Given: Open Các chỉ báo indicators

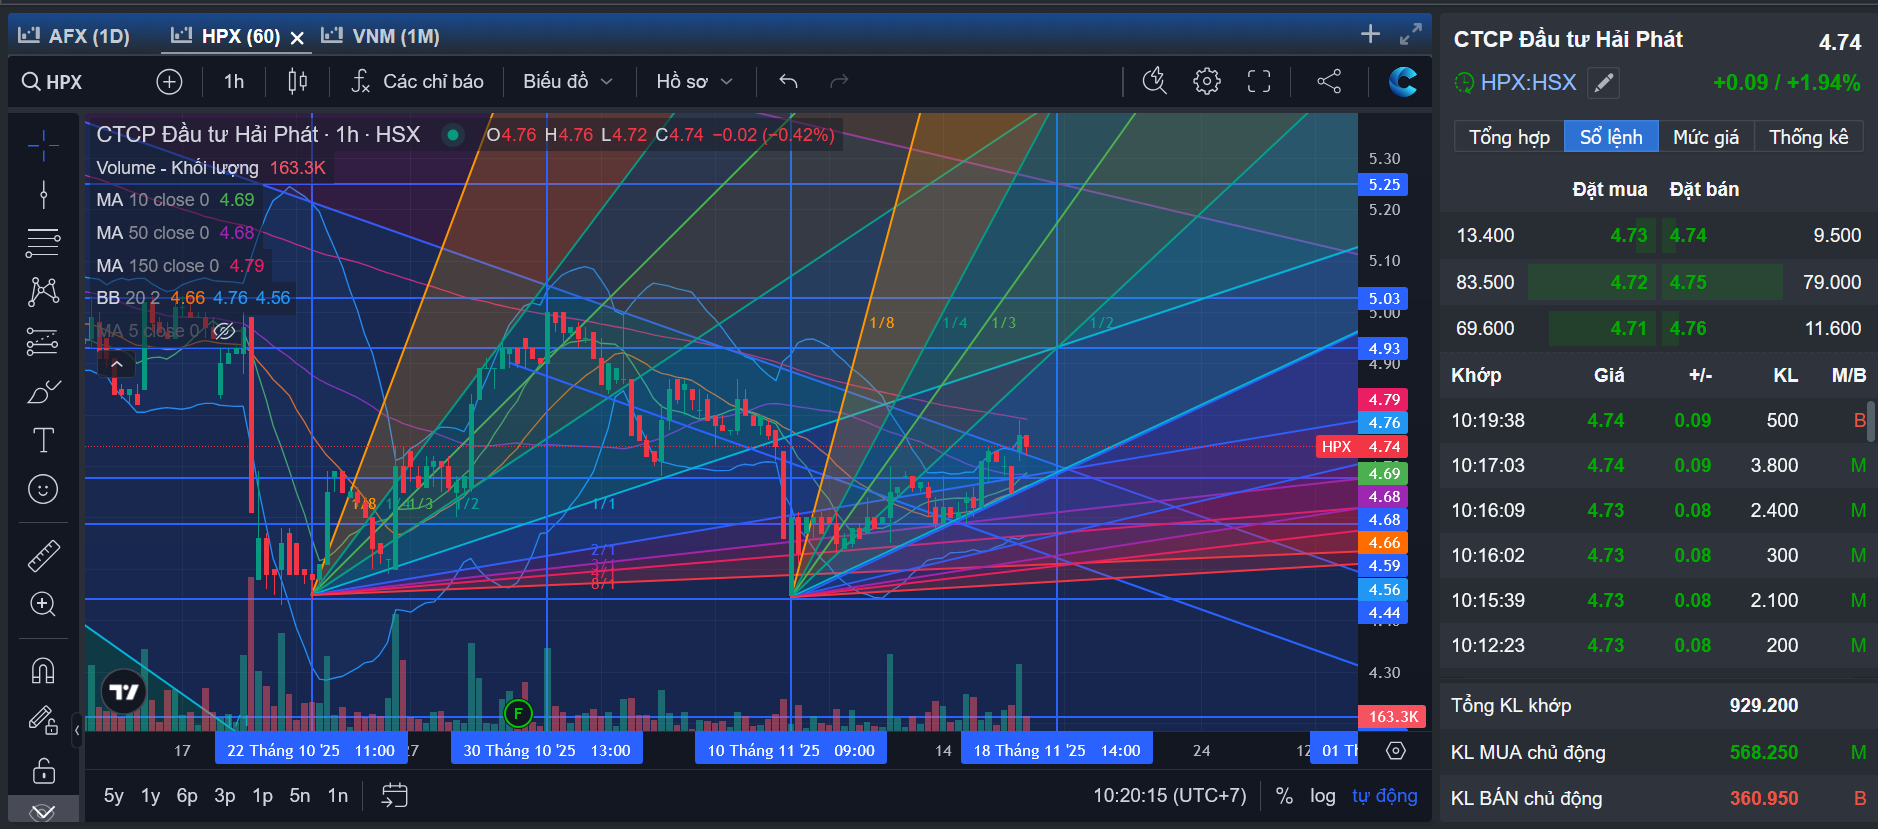Looking at the screenshot, I should (x=418, y=81).
